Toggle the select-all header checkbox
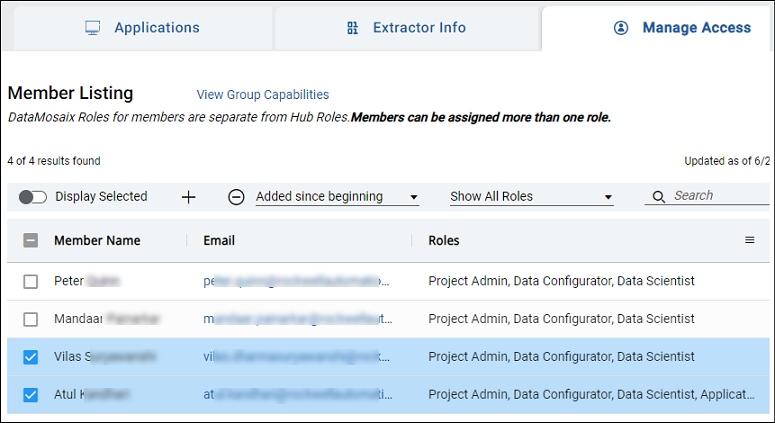 click(31, 241)
